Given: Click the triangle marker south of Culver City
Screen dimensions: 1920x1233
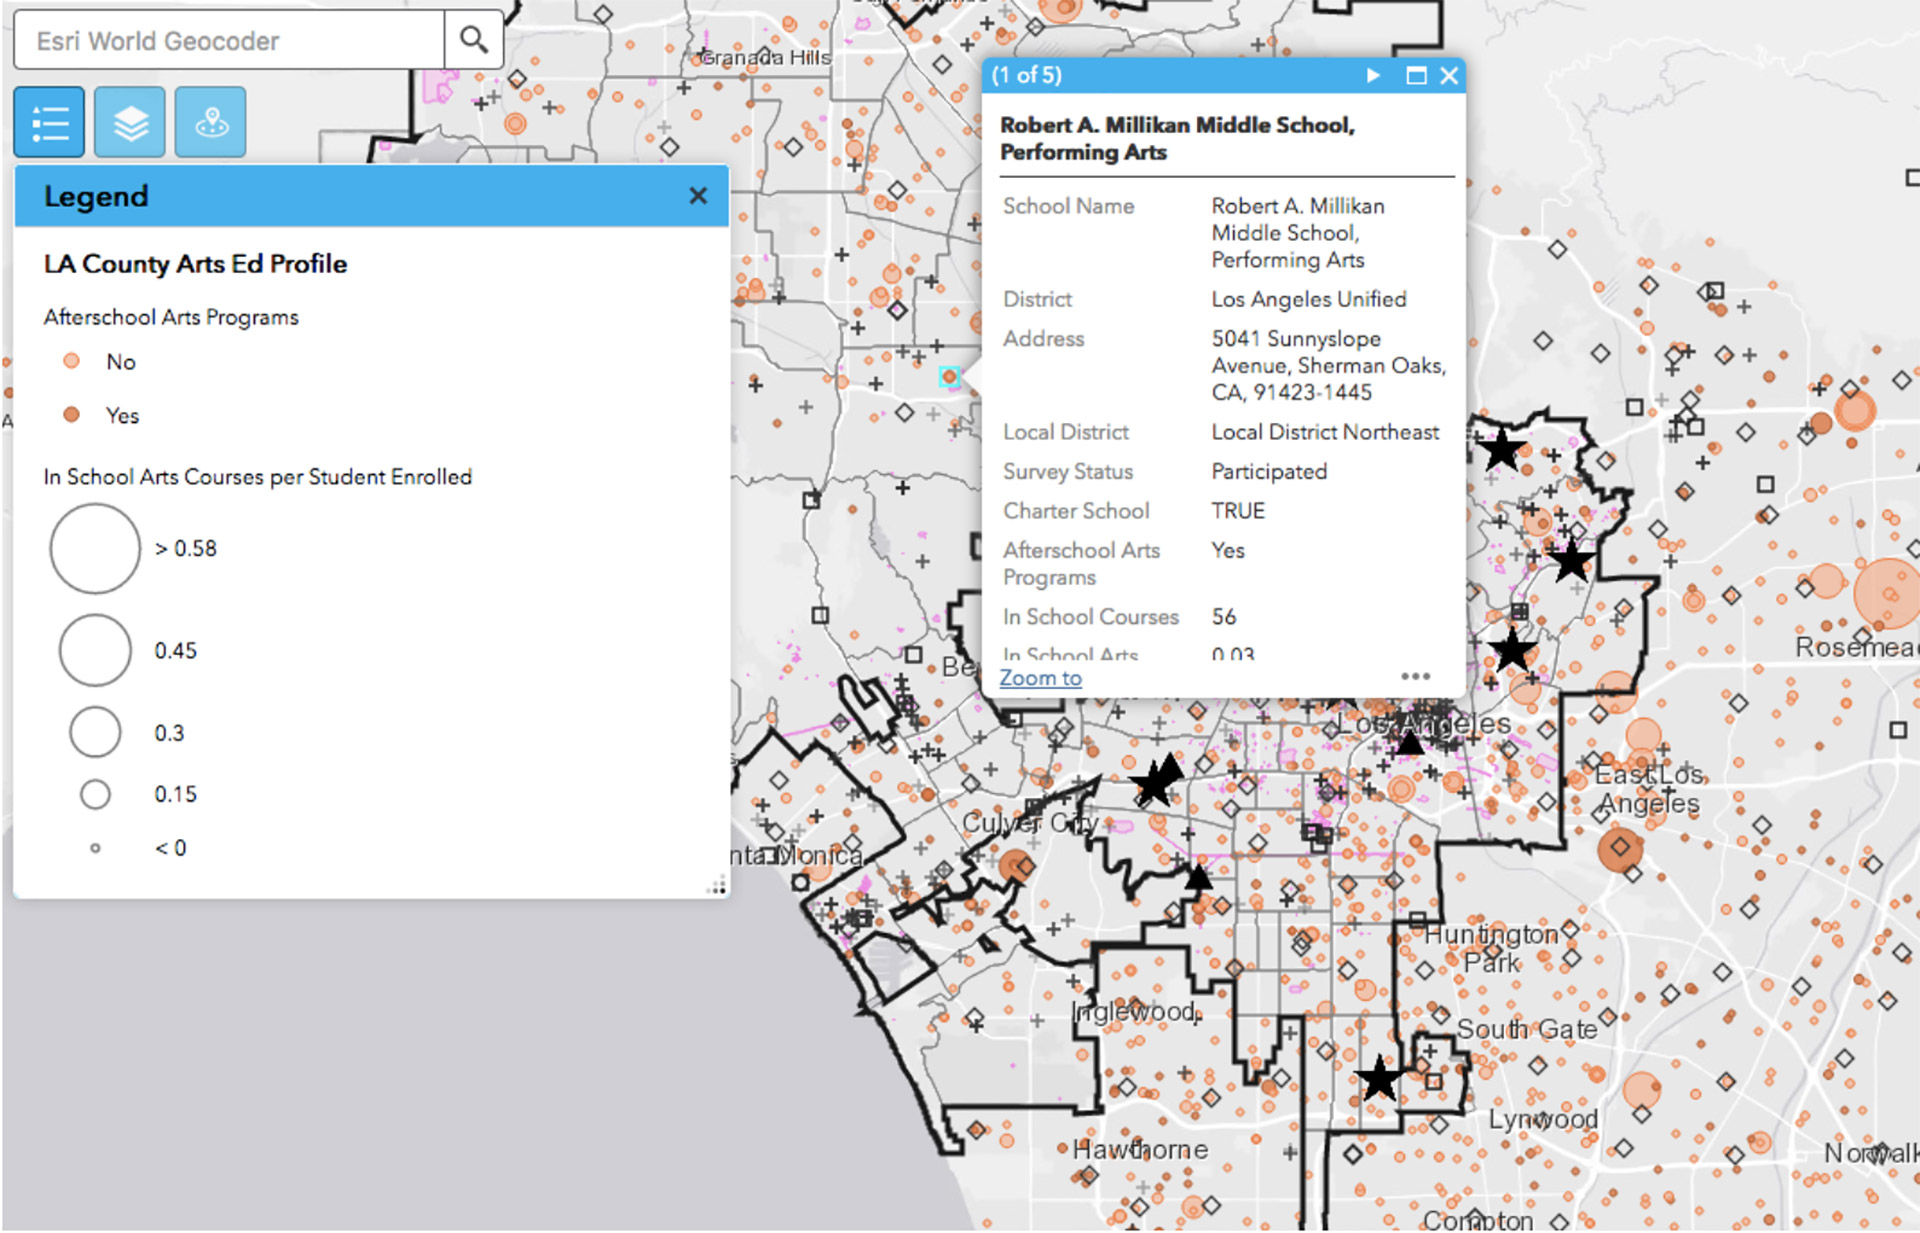Looking at the screenshot, I should pos(1198,878).
